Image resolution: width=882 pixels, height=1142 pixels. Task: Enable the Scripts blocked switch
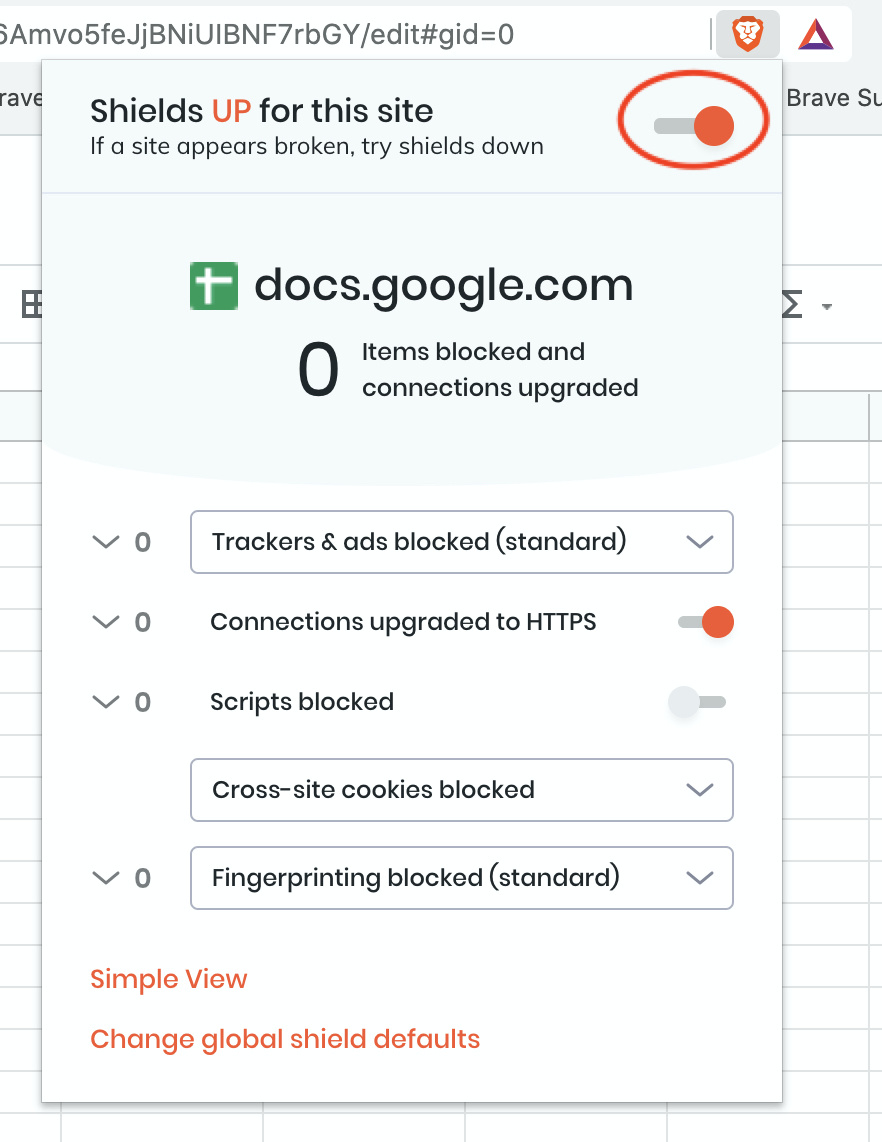[x=697, y=702]
